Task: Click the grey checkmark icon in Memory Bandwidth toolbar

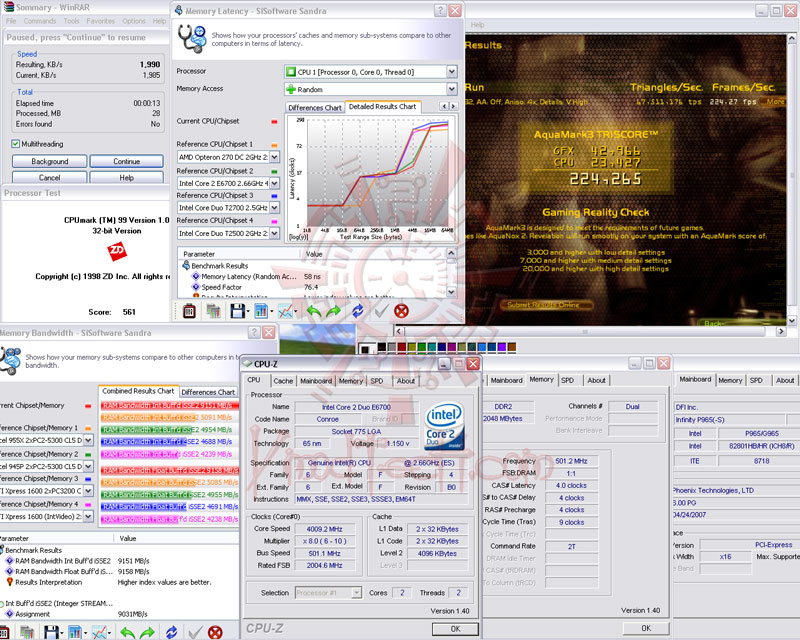Action: [x=194, y=633]
